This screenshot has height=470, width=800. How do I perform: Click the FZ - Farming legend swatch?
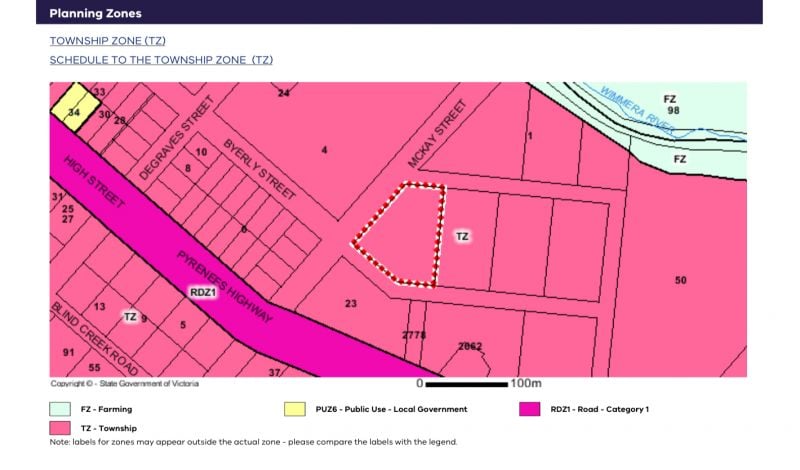click(60, 409)
